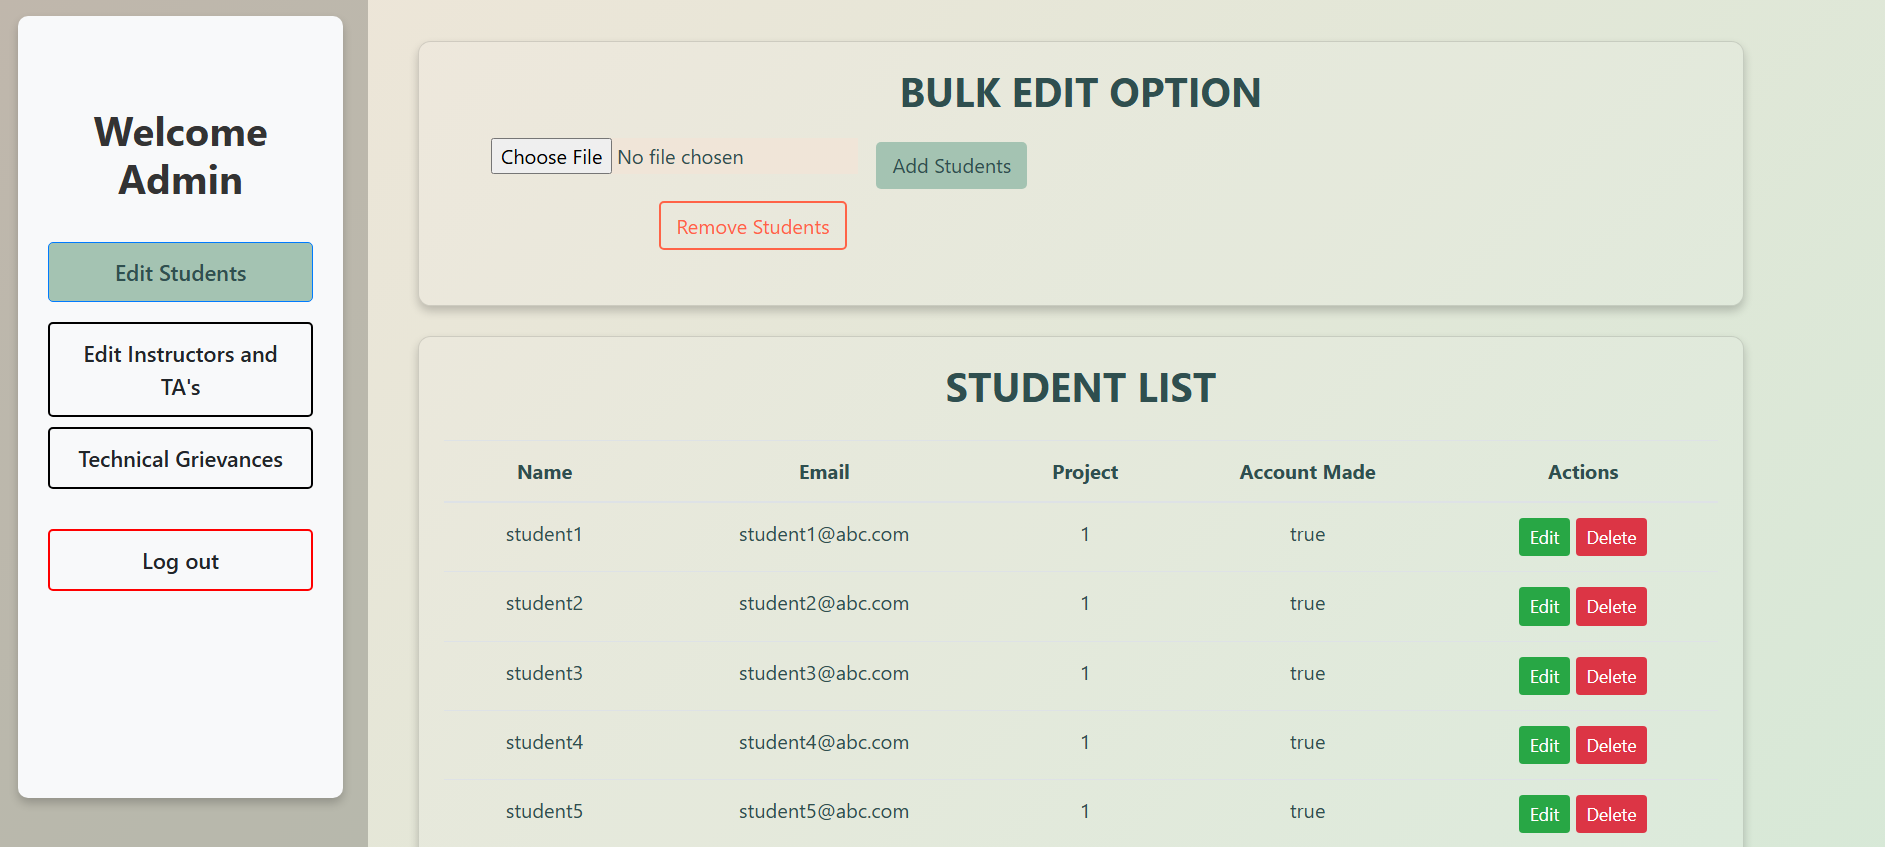Click the Project column header
The width and height of the screenshot is (1885, 847).
(x=1085, y=472)
